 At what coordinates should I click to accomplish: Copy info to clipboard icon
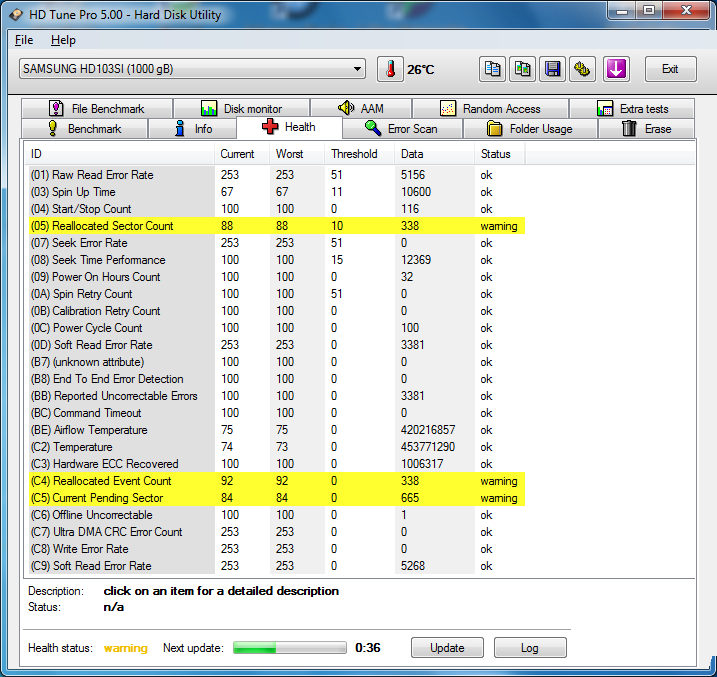point(492,69)
